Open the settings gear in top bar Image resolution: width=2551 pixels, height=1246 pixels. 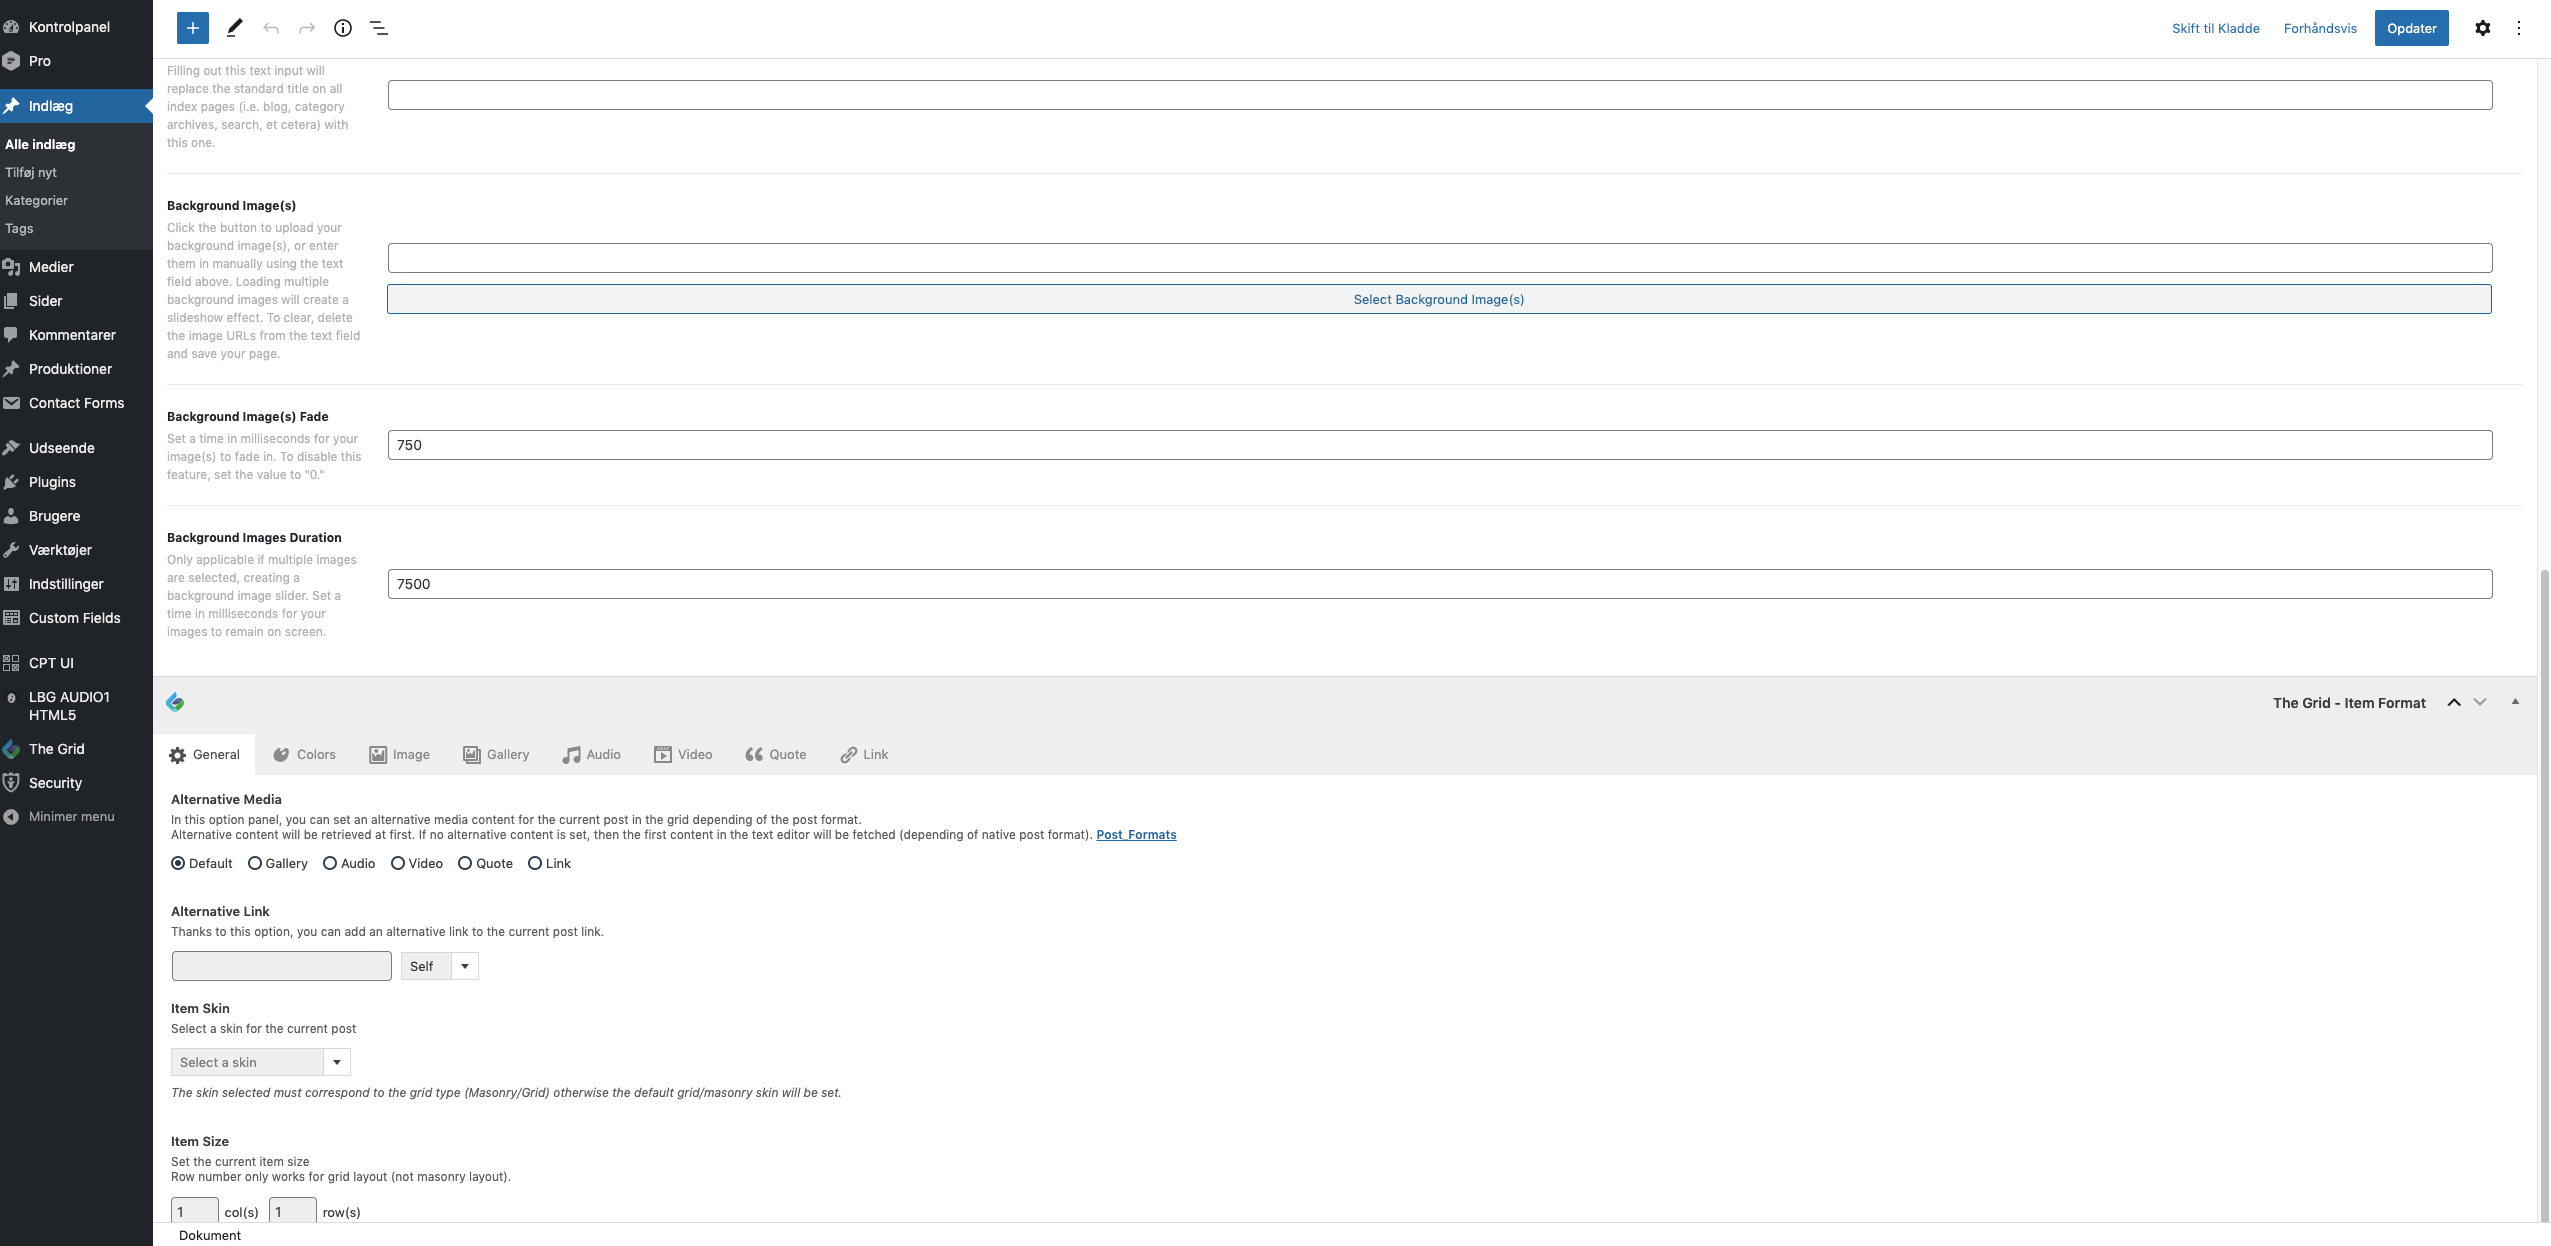coord(2483,28)
